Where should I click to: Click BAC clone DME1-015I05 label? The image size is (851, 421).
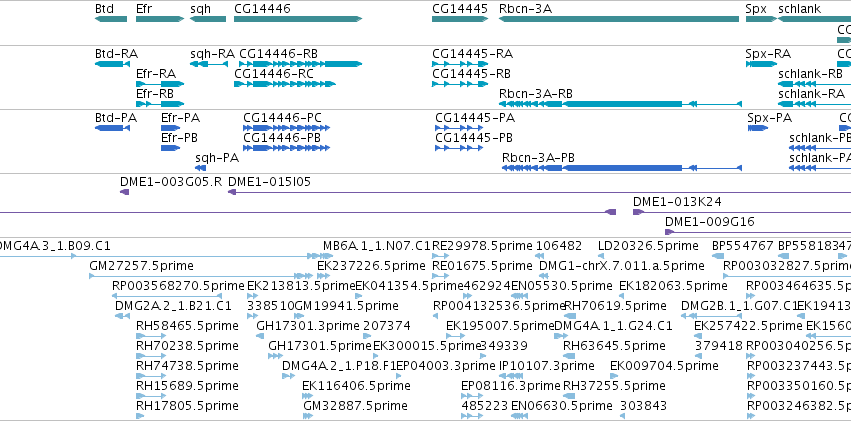269,182
